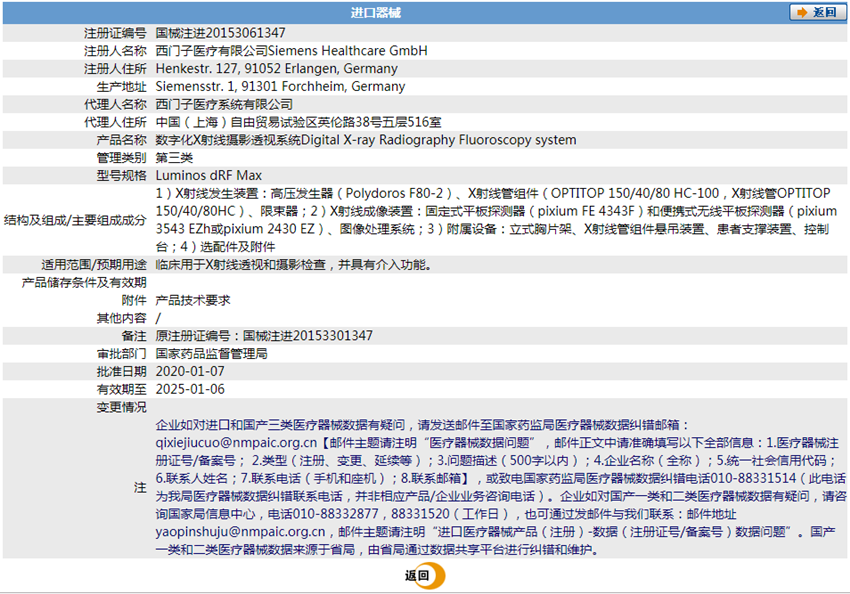Click the 产品储存条件及有效期 label
Image resolution: width=850 pixels, height=594 pixels.
[83, 282]
